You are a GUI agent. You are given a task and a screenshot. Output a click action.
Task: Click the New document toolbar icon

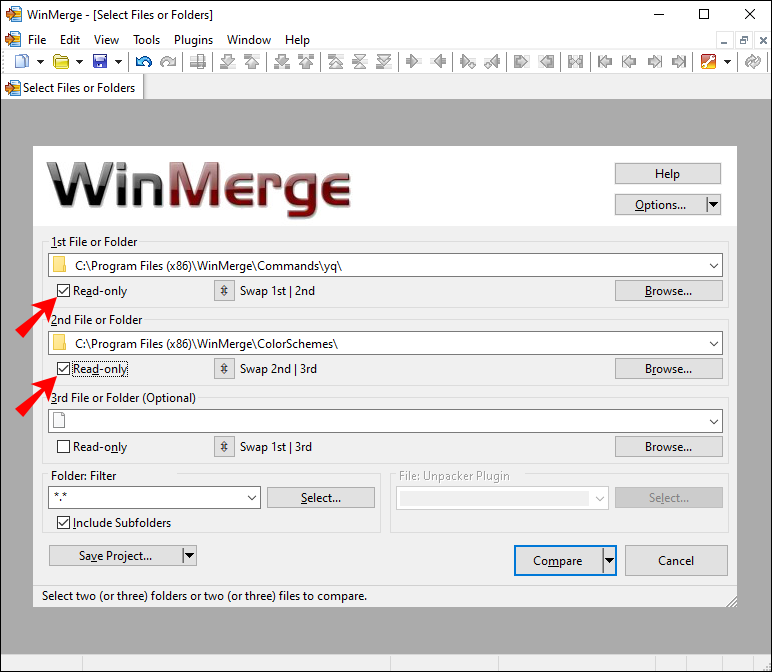(22, 62)
